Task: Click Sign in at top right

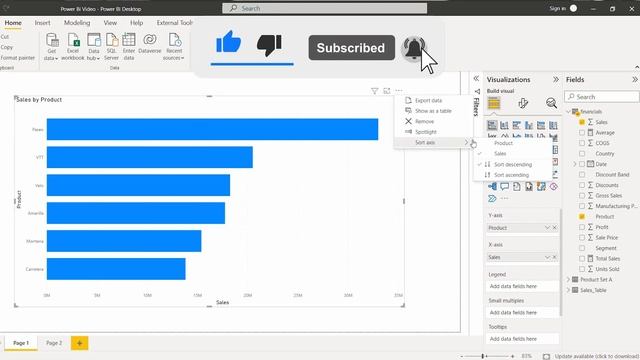Action: tap(557, 9)
